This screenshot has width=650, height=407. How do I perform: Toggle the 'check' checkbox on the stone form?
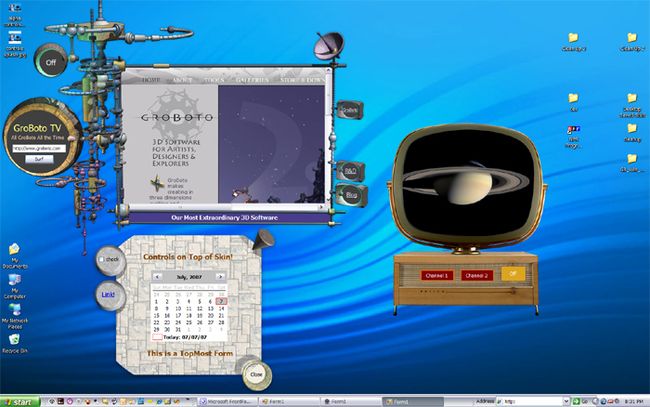[x=102, y=259]
